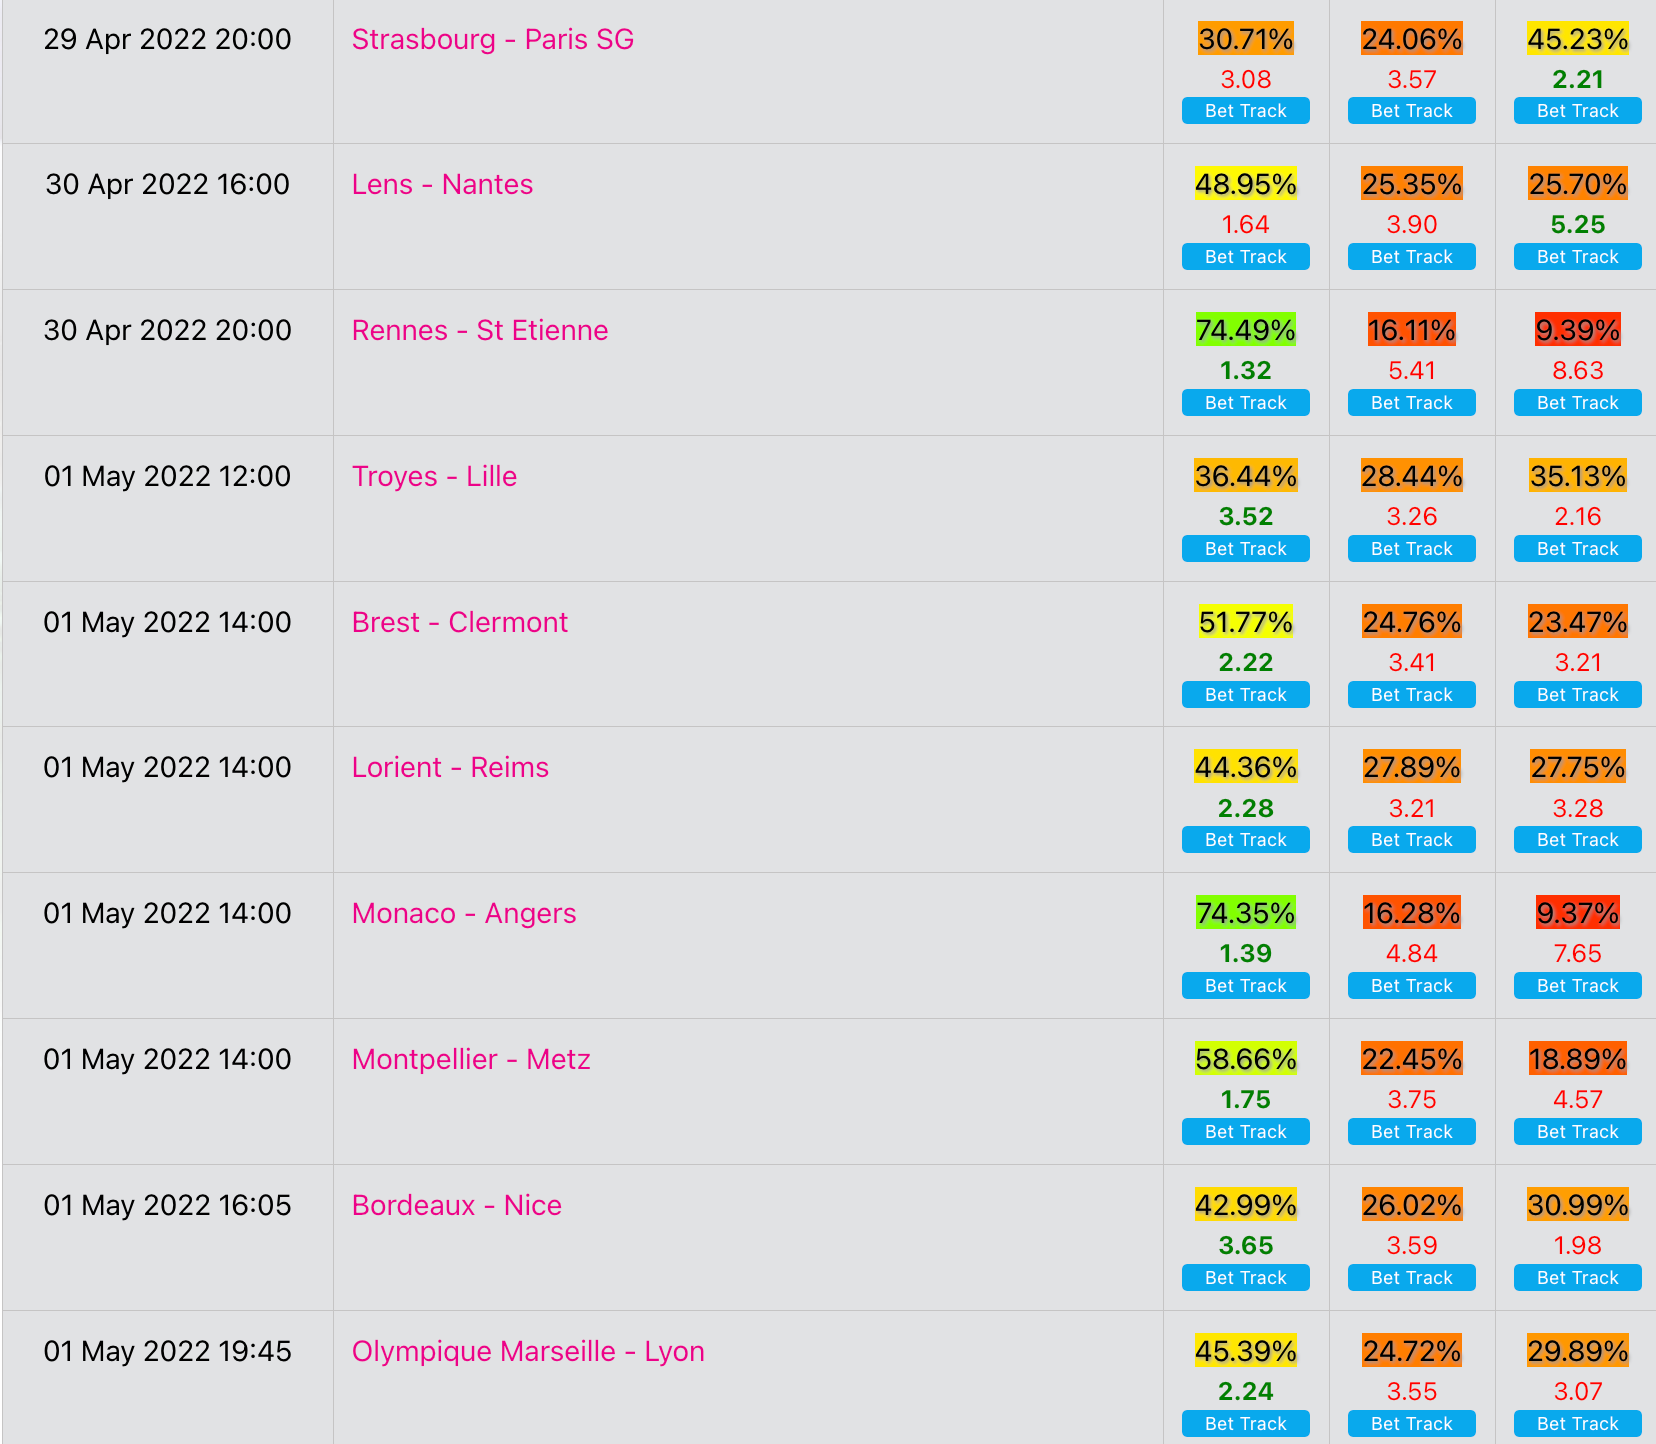Click Bet Track under Lens home odds 1.64
1656x1444 pixels.
(1246, 257)
